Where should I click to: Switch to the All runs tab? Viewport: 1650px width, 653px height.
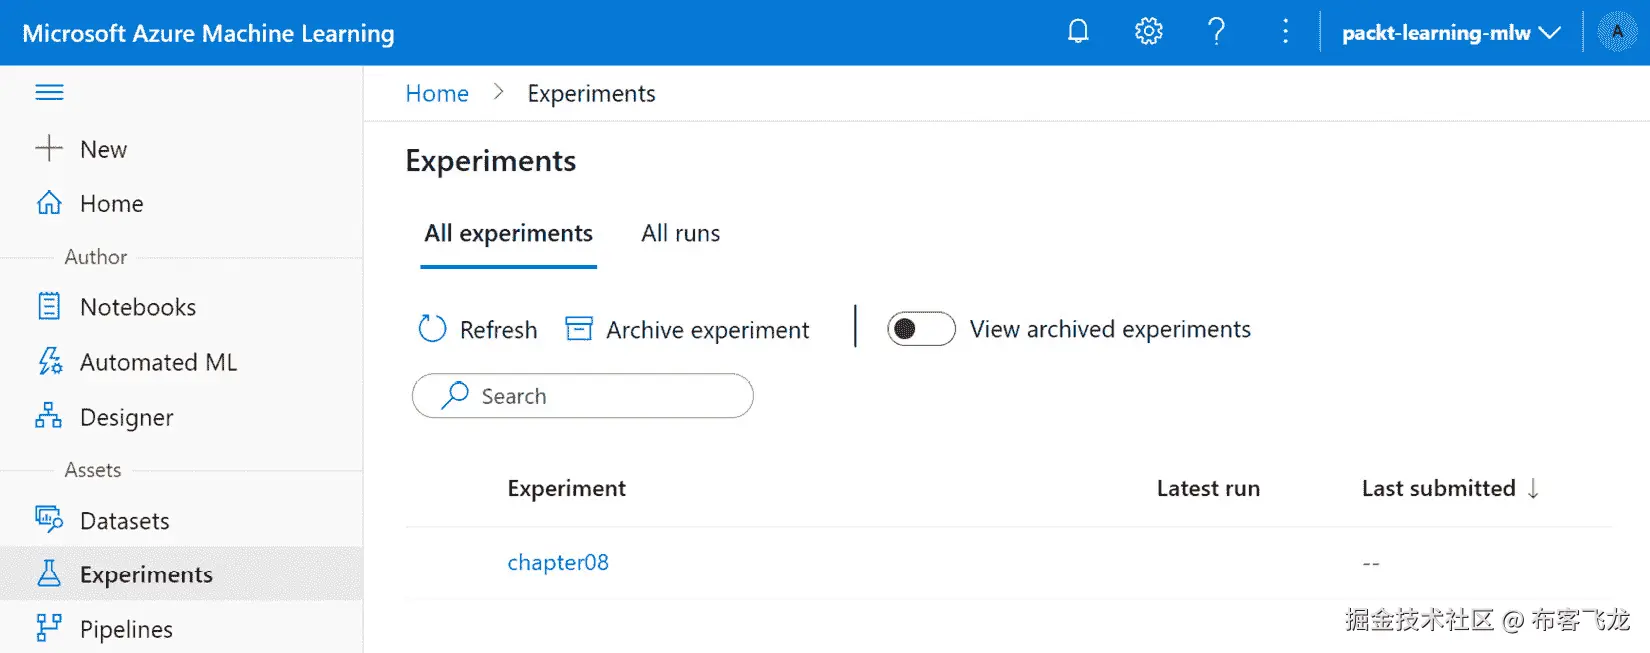point(680,233)
